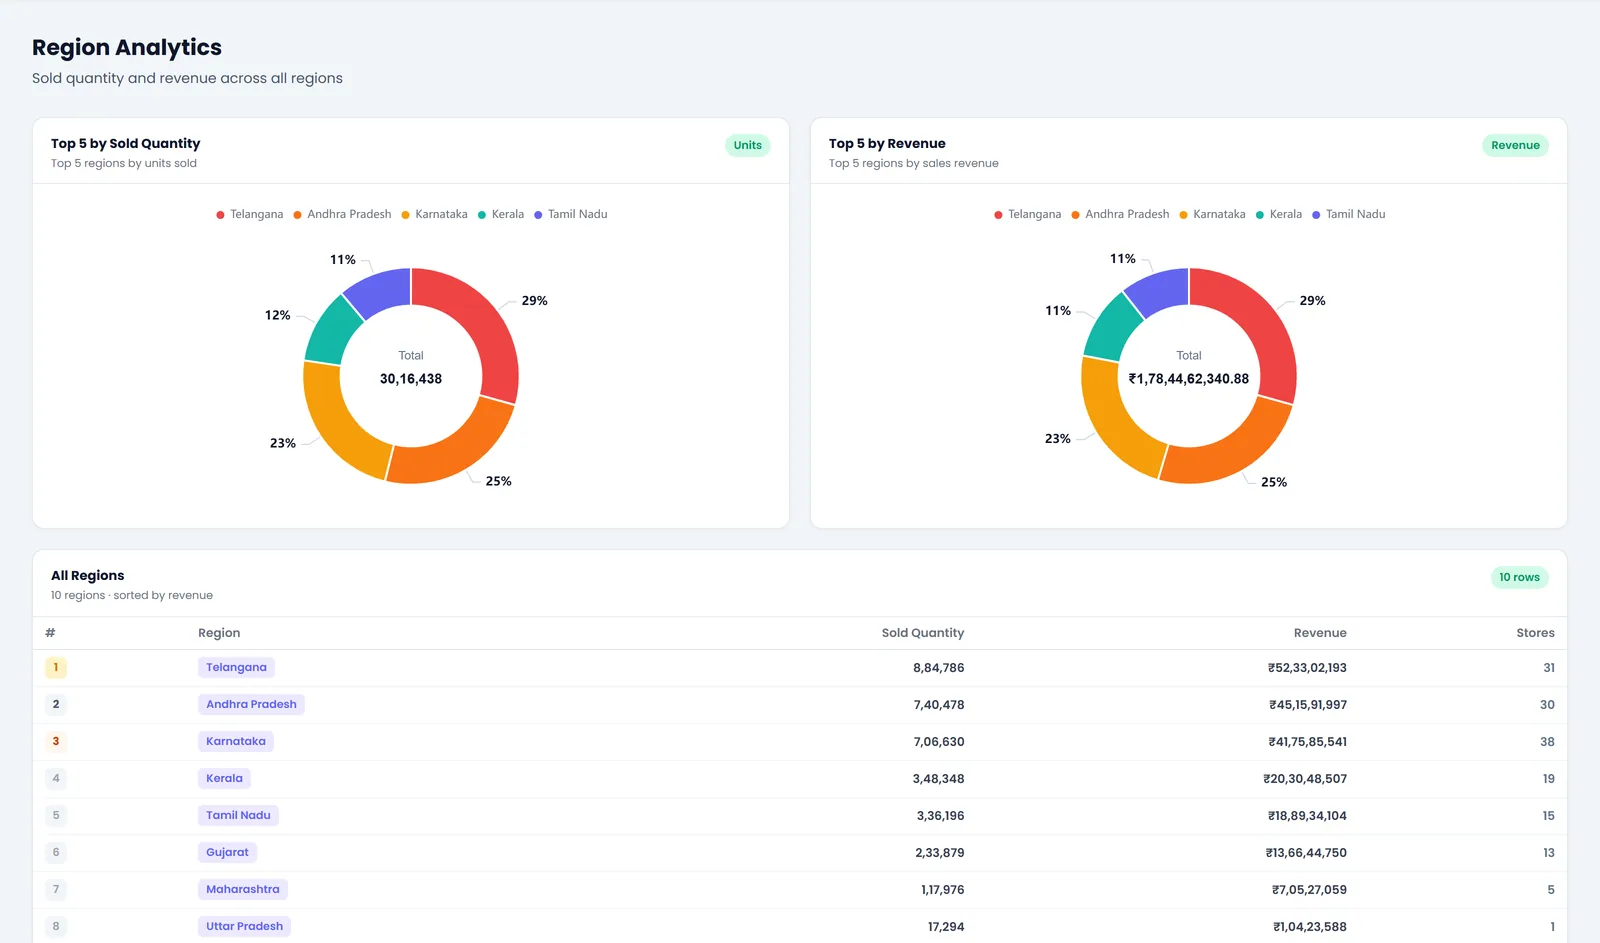This screenshot has height=943, width=1600.
Task: Click the Sold Quantity column header
Action: click(x=923, y=633)
